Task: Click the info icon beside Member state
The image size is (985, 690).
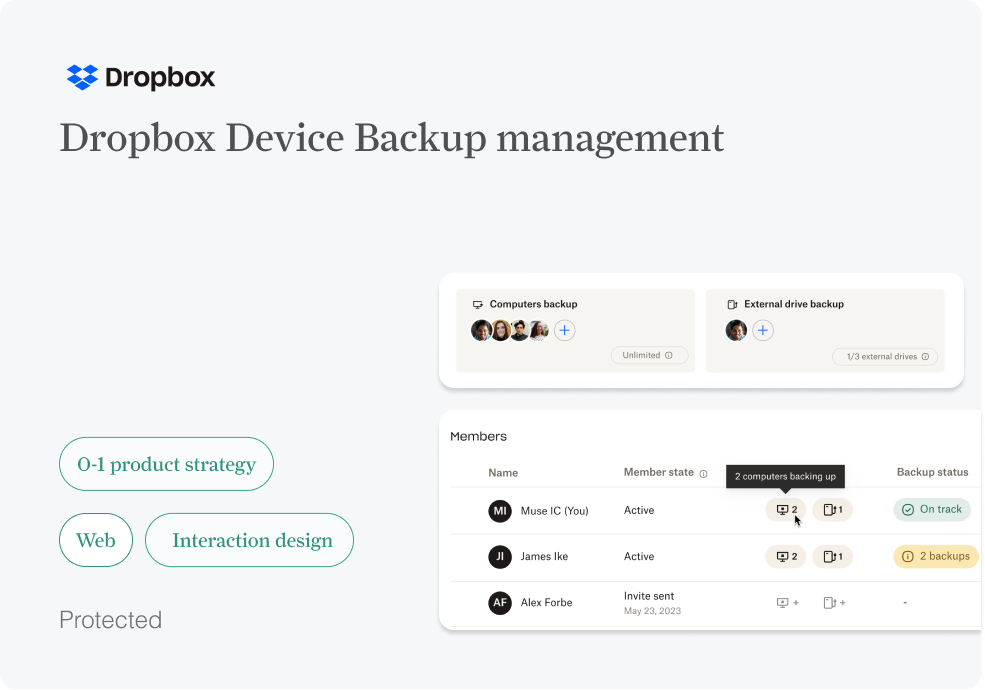Action: 703,473
